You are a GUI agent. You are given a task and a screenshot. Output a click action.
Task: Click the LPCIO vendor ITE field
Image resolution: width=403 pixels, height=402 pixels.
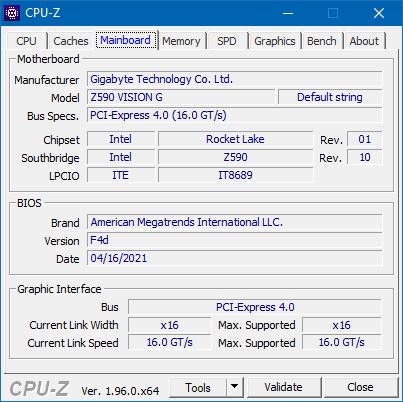tap(121, 175)
